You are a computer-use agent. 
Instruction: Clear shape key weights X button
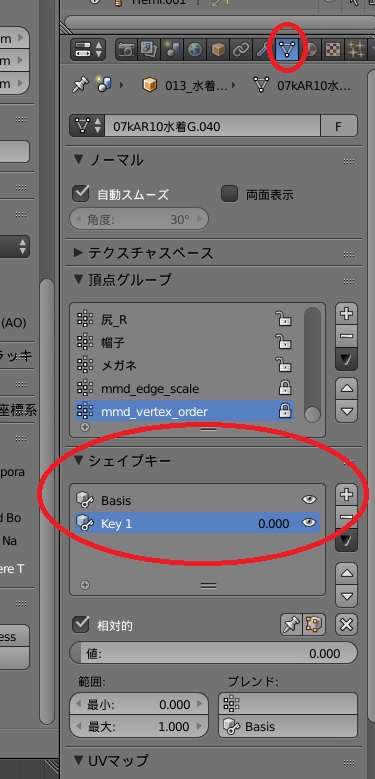347,624
